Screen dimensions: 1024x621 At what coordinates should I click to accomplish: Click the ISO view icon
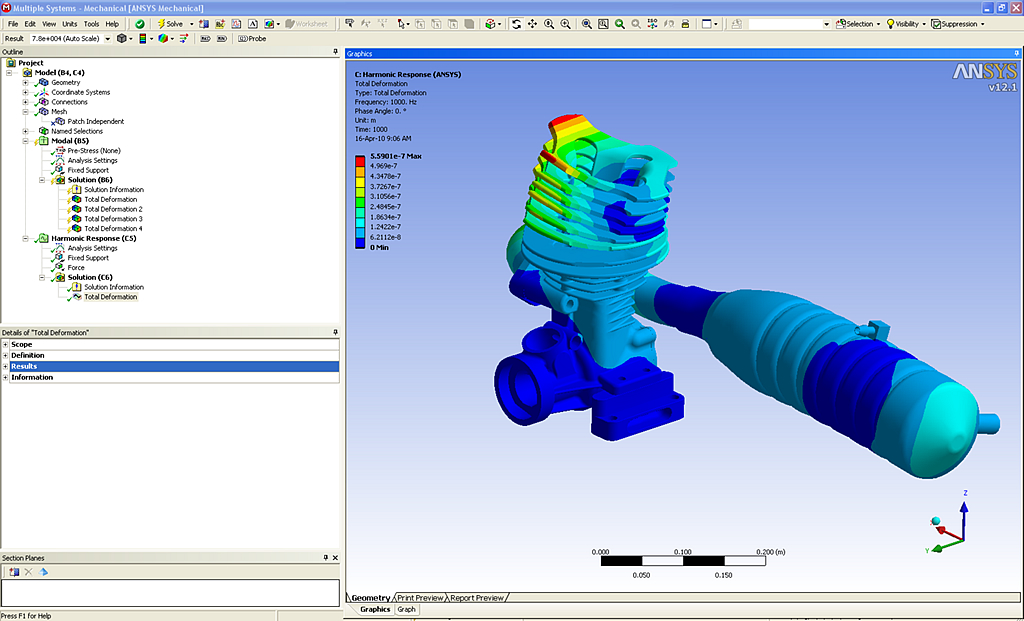click(x=652, y=24)
